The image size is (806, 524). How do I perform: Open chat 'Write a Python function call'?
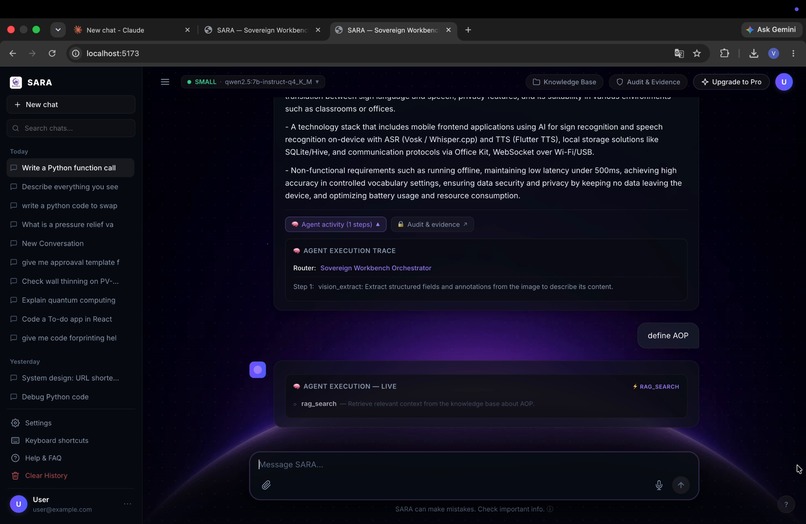[70, 168]
